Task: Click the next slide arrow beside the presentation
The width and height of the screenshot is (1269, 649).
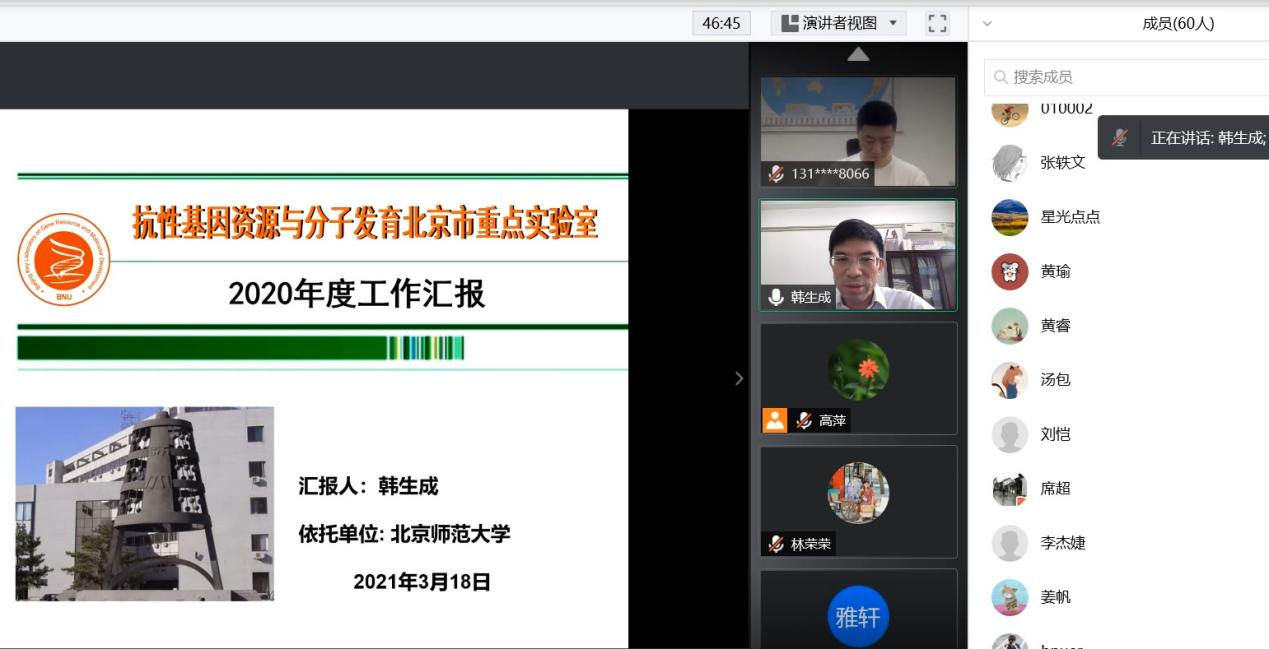Action: click(x=738, y=379)
